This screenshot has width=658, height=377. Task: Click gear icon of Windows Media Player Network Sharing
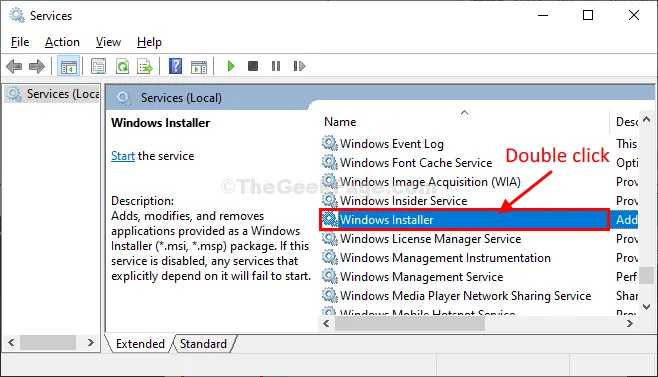tap(330, 295)
